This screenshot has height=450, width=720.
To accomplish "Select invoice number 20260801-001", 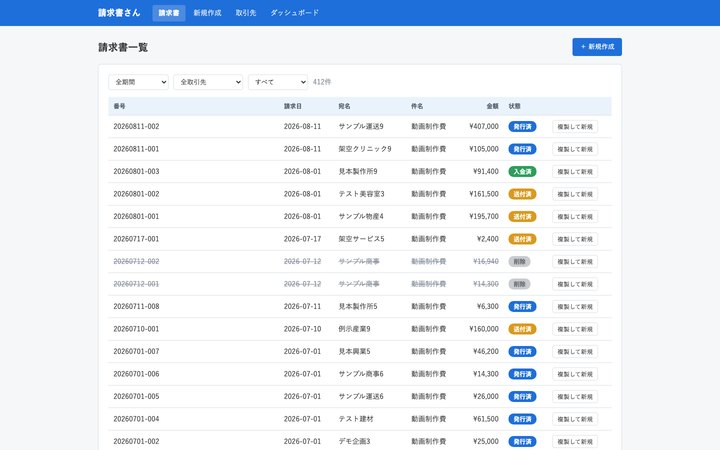I will [136, 216].
